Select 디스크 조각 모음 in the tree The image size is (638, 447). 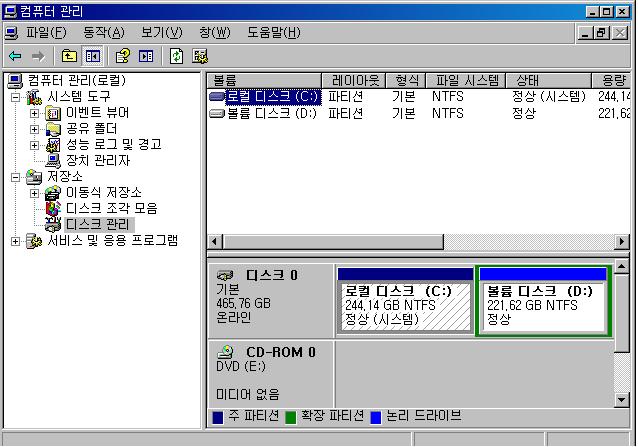pos(111,209)
